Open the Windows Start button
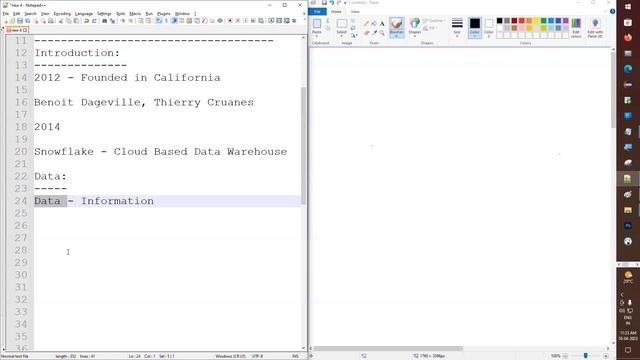640x360 pixels. (x=628, y=7)
